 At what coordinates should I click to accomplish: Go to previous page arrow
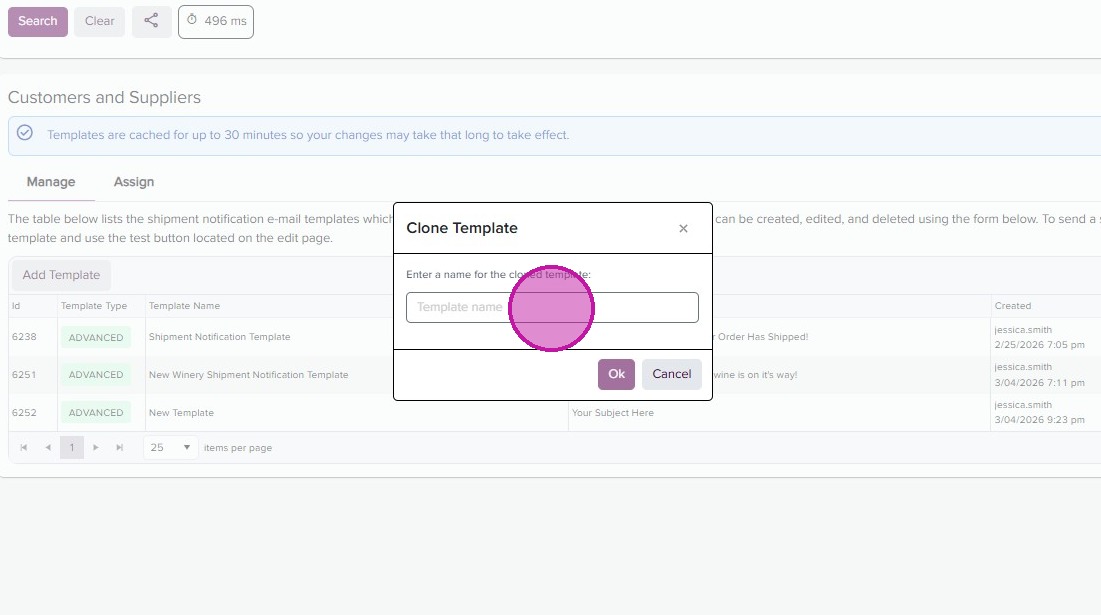tap(48, 448)
